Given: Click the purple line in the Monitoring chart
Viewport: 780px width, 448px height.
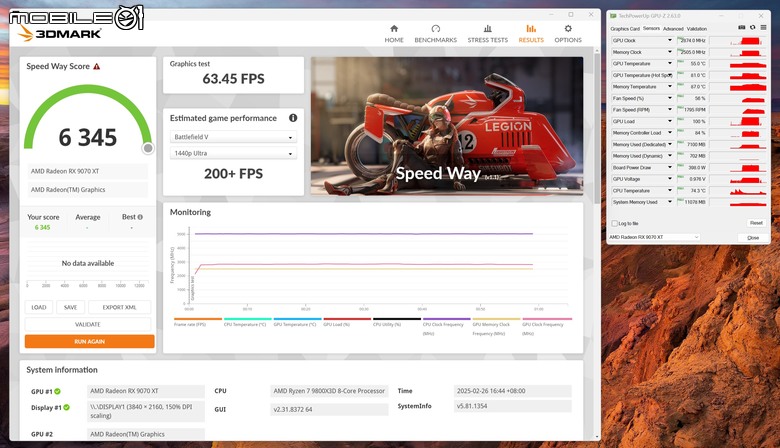Looking at the screenshot, I should (363, 234).
